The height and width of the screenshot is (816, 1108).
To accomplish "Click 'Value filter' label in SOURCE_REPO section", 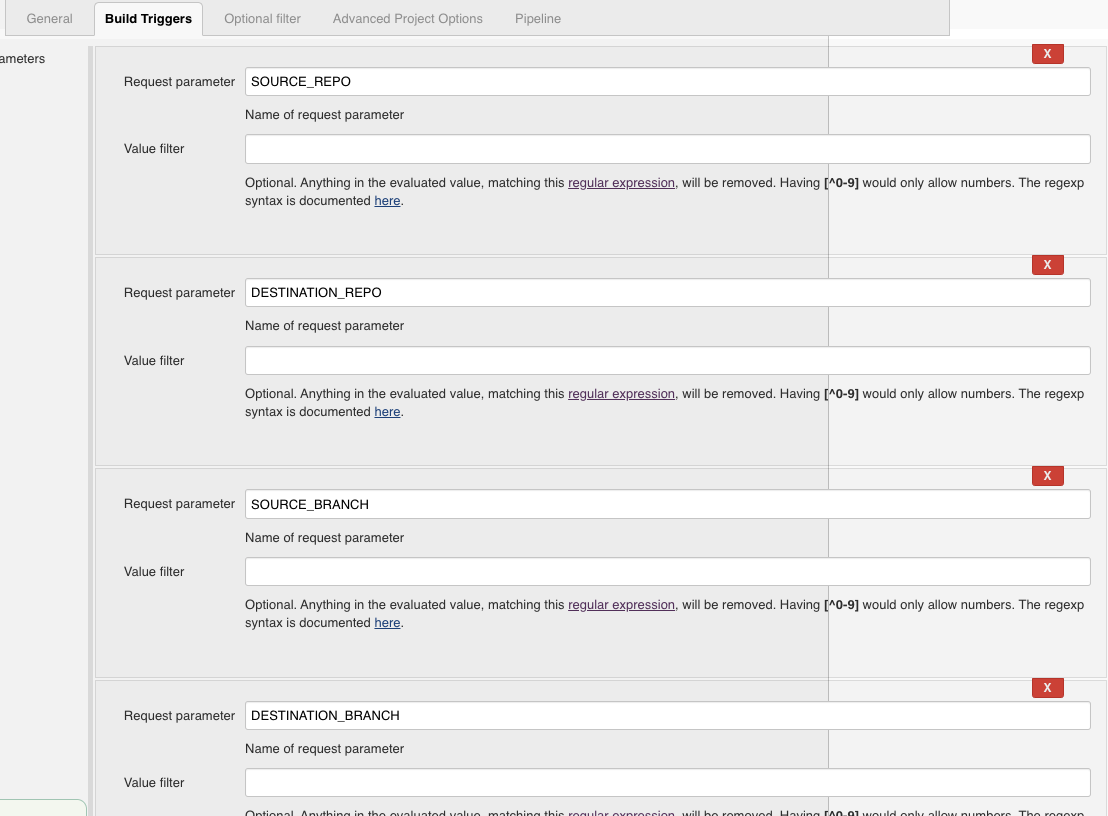I will [154, 149].
